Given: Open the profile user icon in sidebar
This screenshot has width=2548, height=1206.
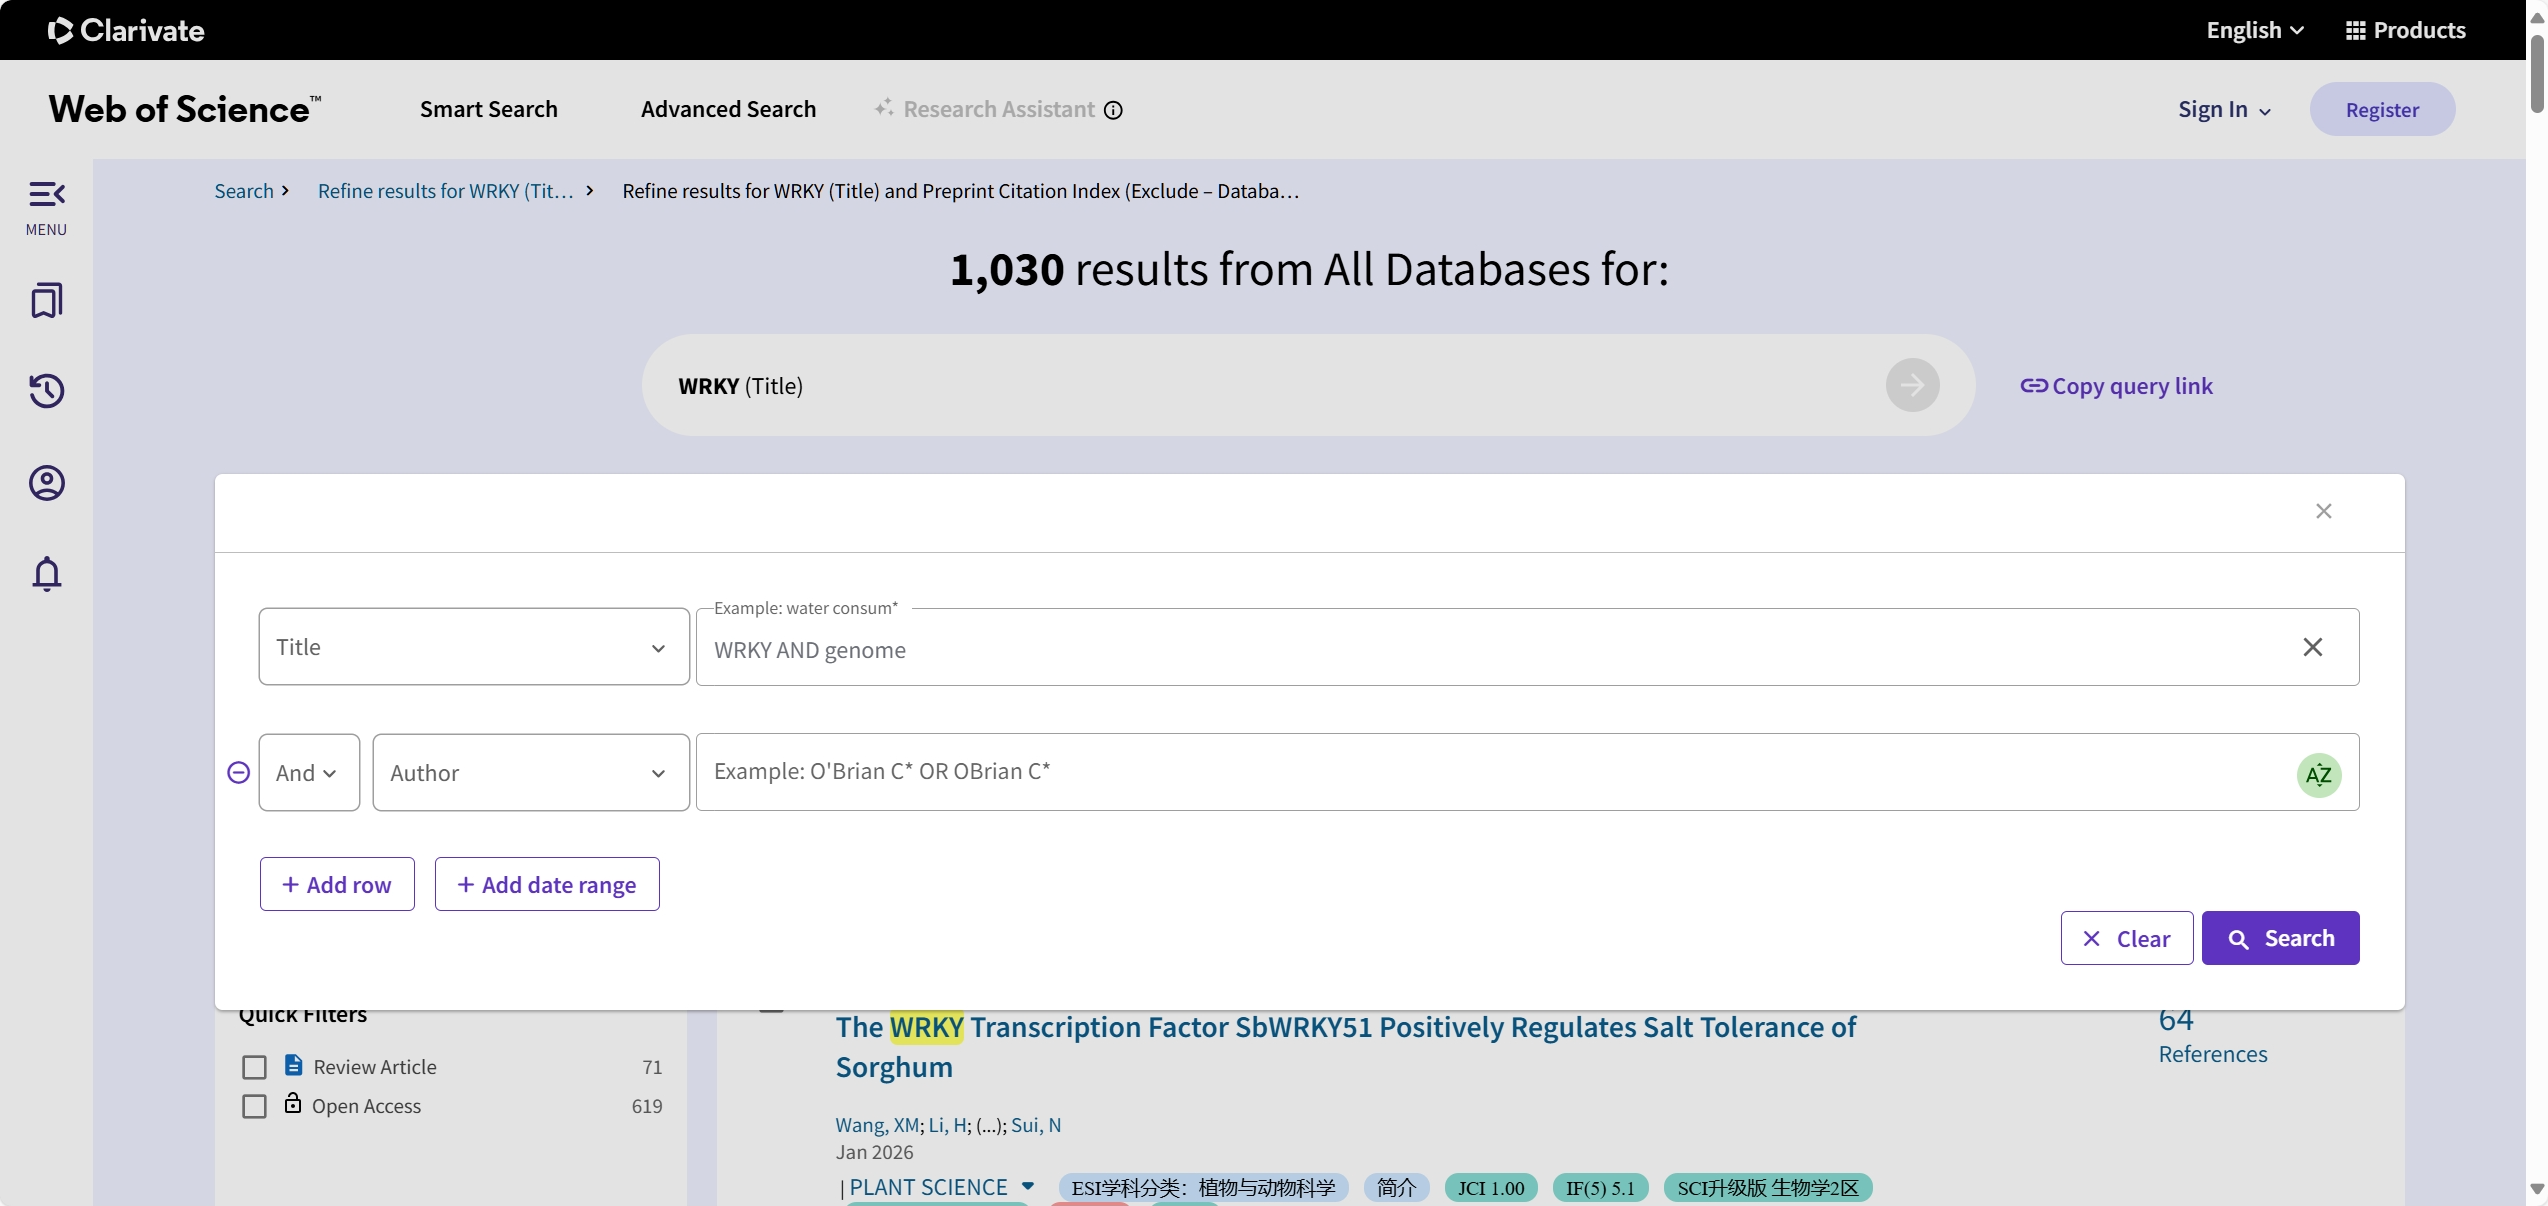Looking at the screenshot, I should pyautogui.click(x=46, y=483).
